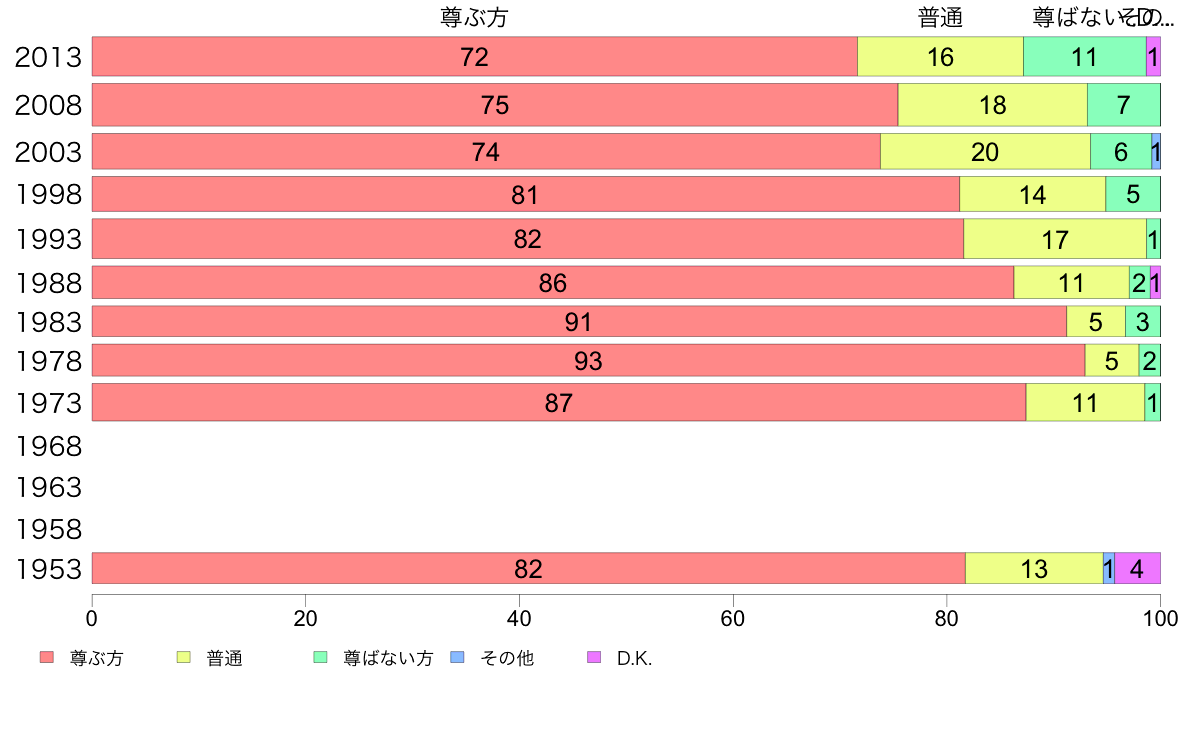1188x736 pixels.
Task: Click the green 尊ばない方 legend swatch
Action: click(x=320, y=657)
